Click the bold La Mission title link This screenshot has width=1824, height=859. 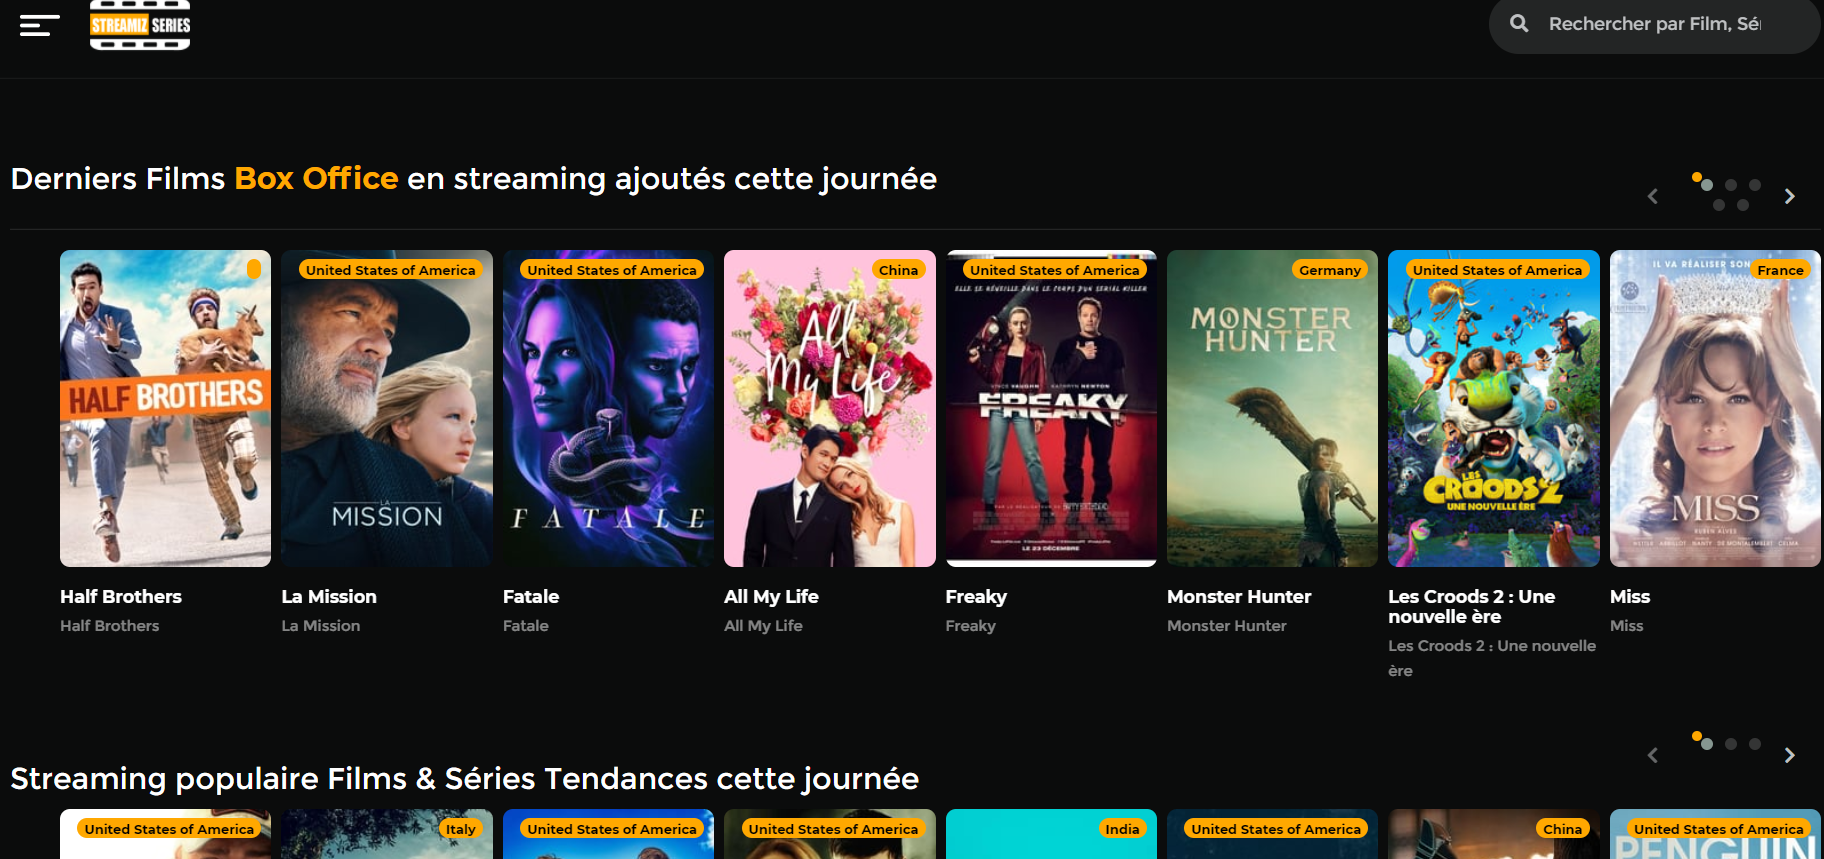coord(329,597)
